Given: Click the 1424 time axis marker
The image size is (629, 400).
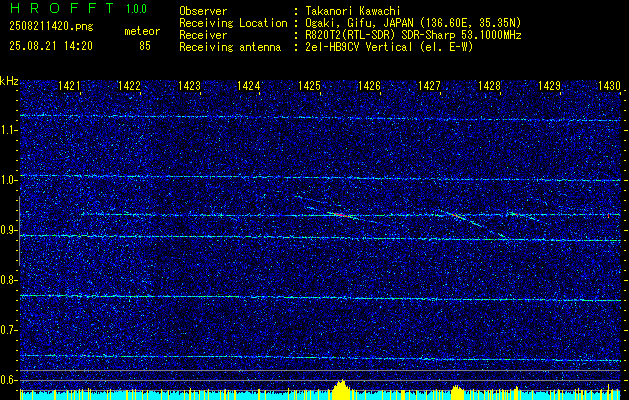Looking at the screenshot, I should pyautogui.click(x=249, y=85).
